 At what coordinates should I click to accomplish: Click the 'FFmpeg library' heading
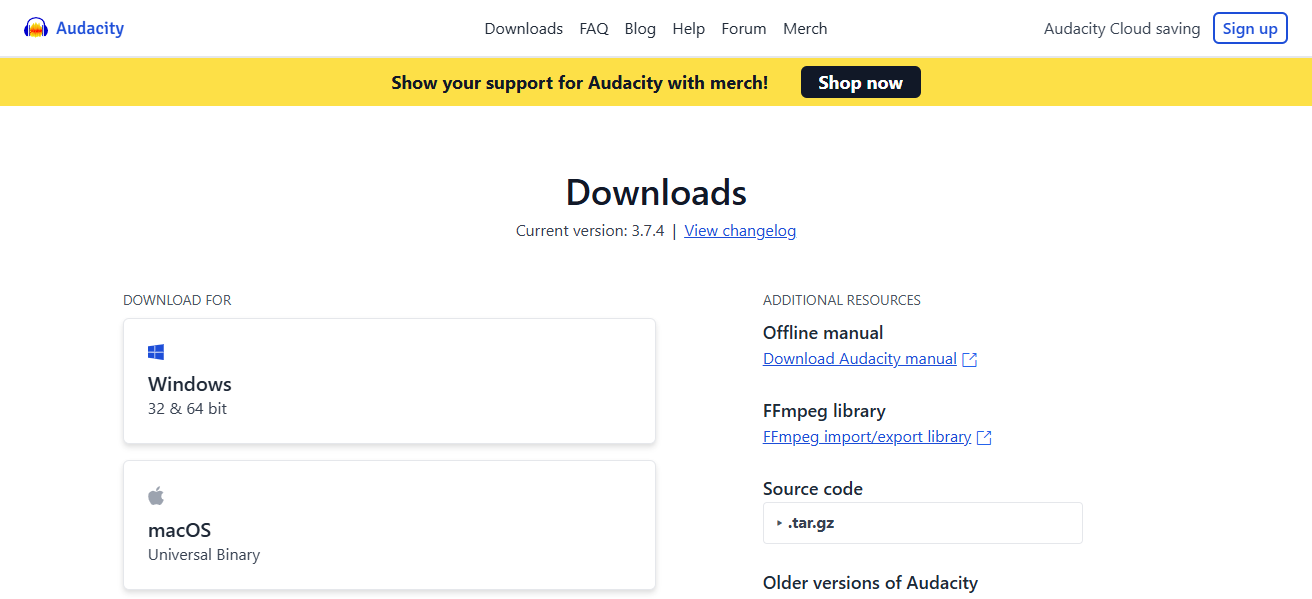coord(824,411)
